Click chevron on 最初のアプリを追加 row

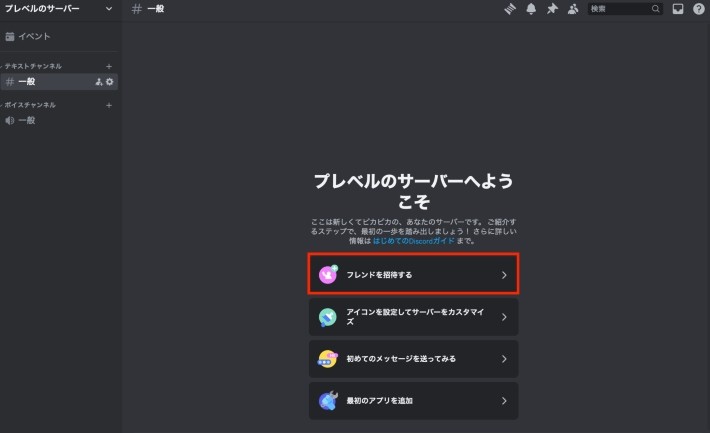504,401
